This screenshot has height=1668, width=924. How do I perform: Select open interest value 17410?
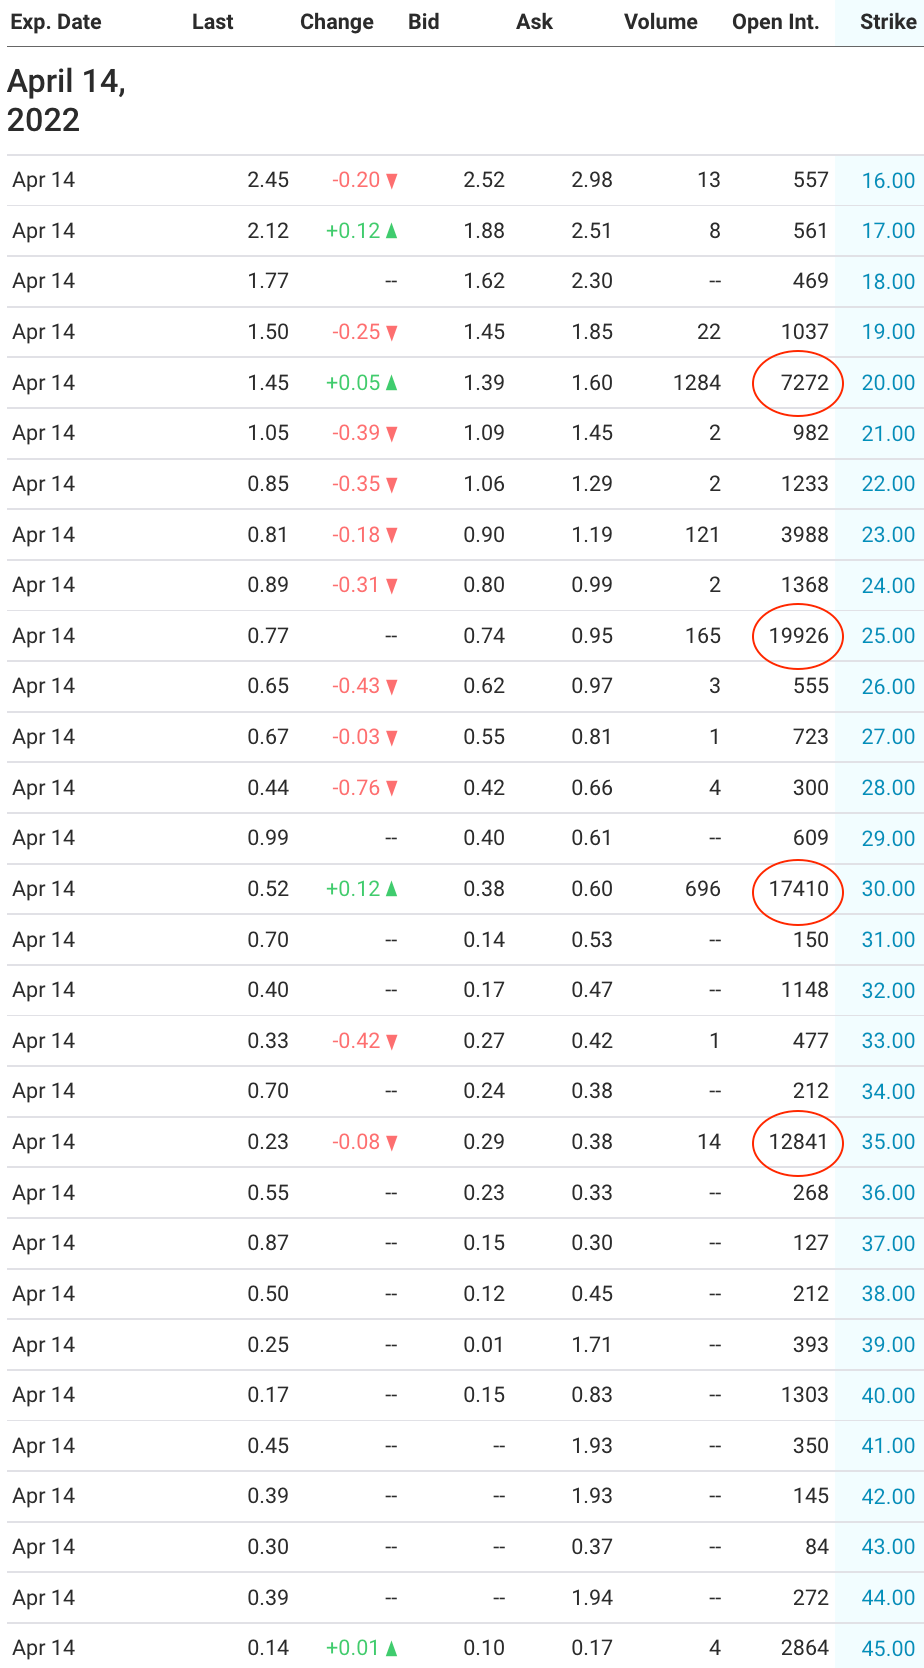799,889
